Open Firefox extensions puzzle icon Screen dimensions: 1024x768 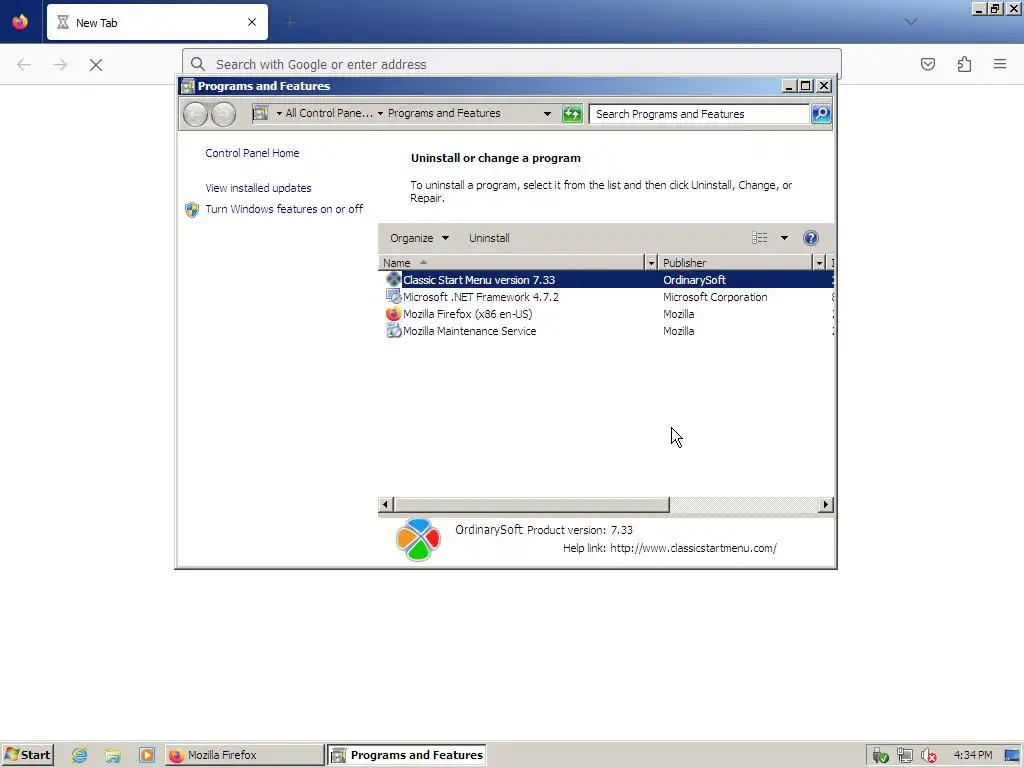point(964,64)
